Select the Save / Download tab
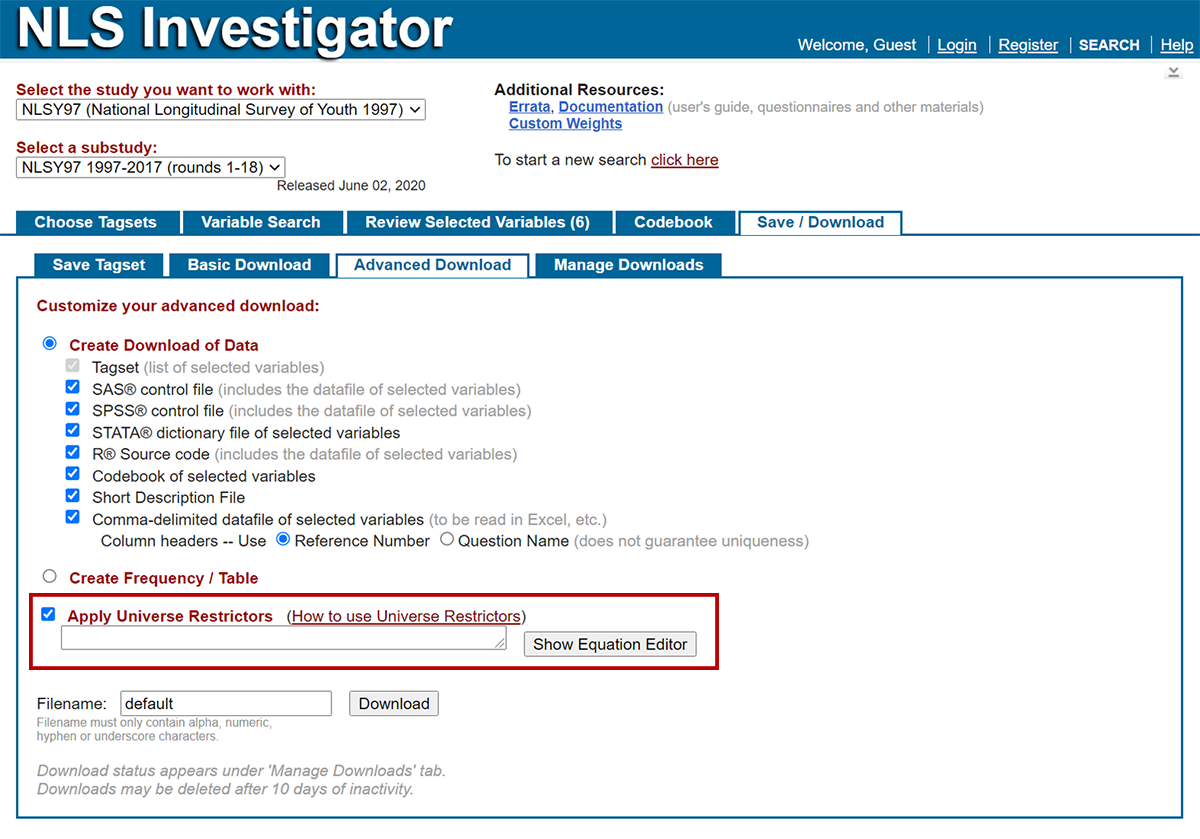Image resolution: width=1200 pixels, height=839 pixels. point(820,222)
